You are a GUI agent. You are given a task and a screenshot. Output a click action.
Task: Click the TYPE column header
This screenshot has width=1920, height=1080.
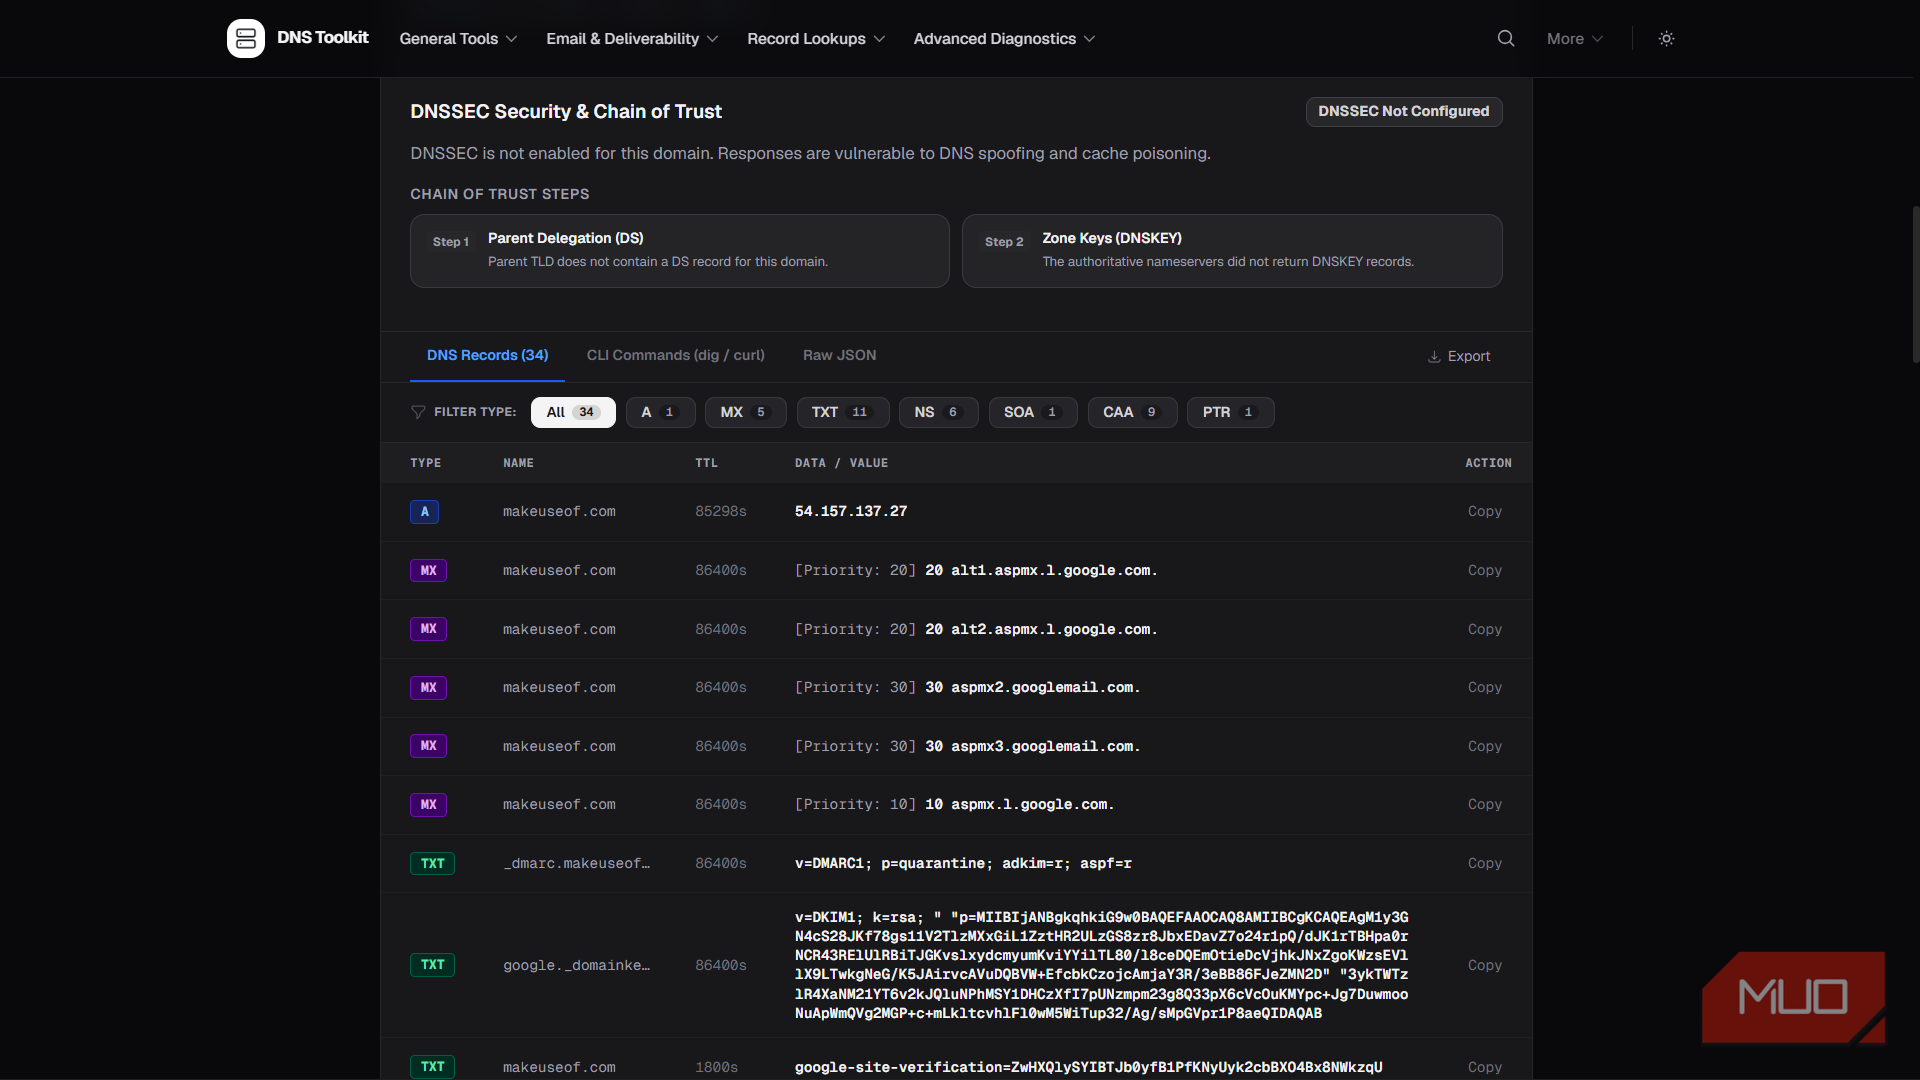click(425, 463)
